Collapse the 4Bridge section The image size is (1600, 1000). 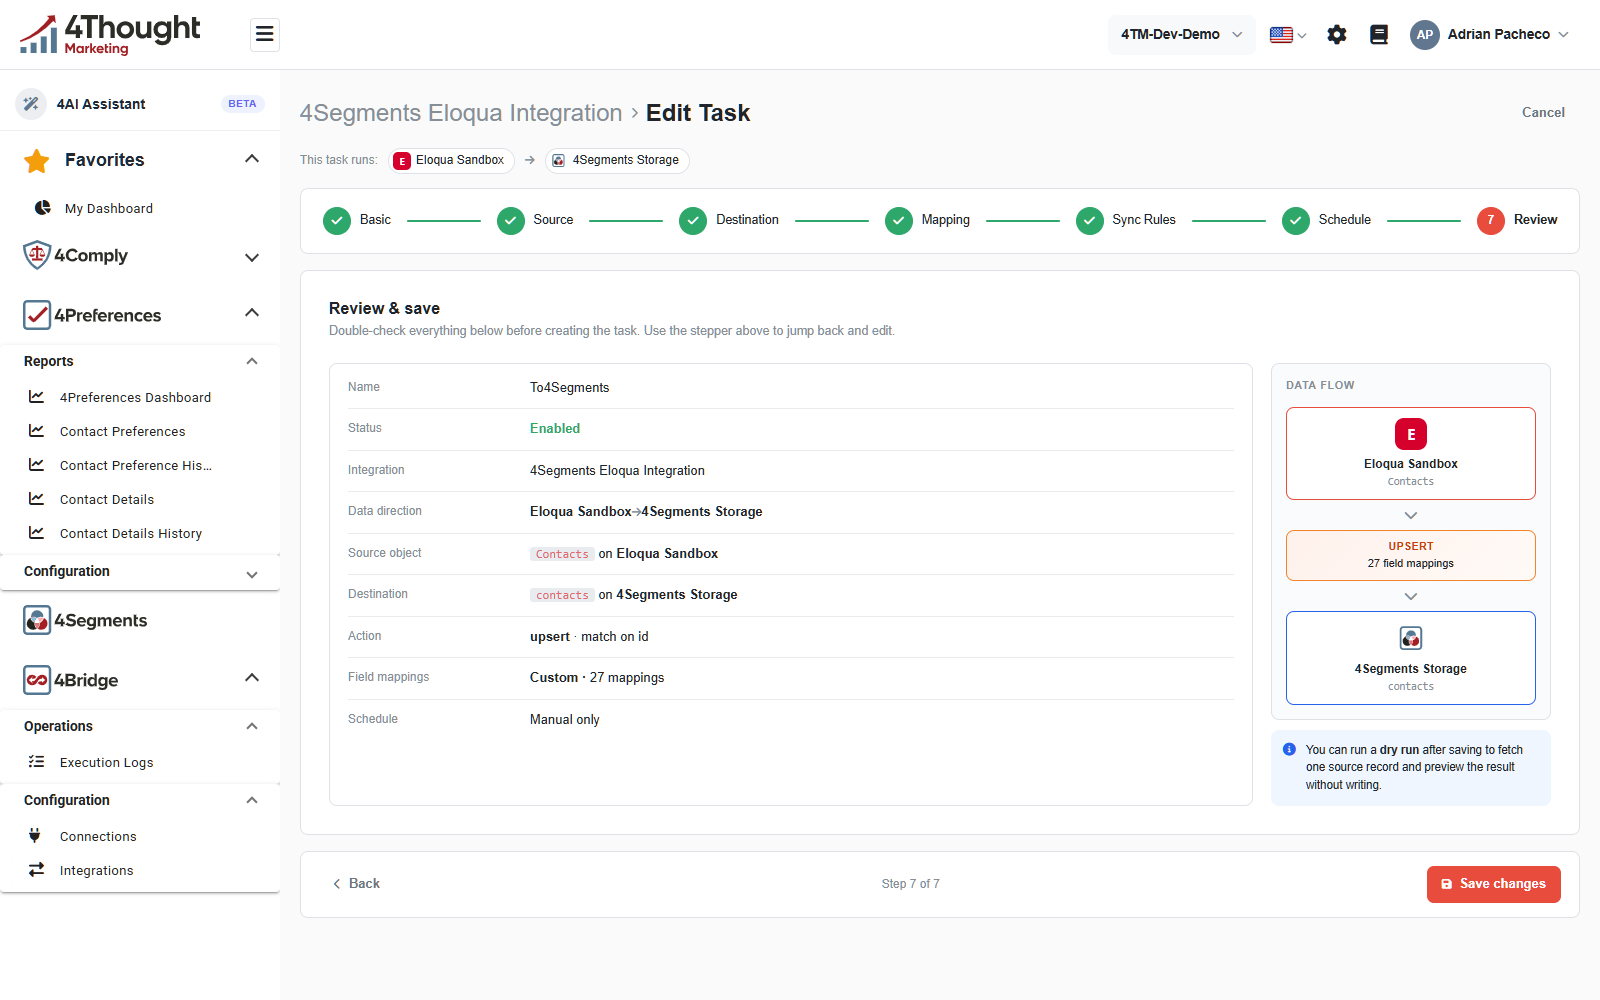[x=252, y=678]
